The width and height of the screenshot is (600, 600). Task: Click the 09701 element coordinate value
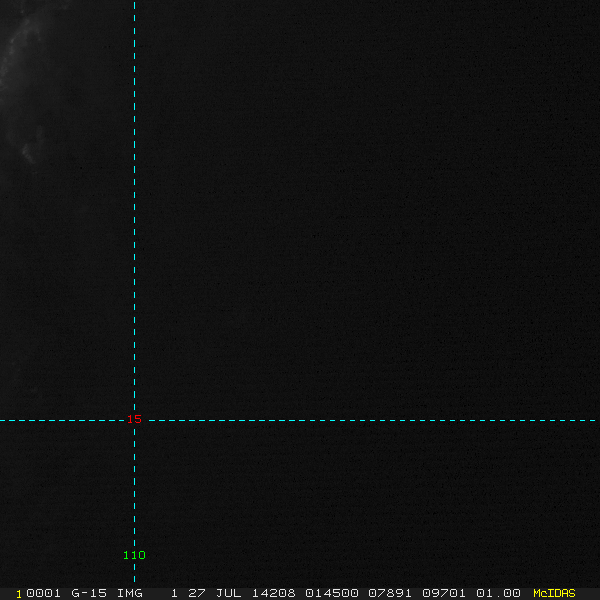[x=444, y=593]
